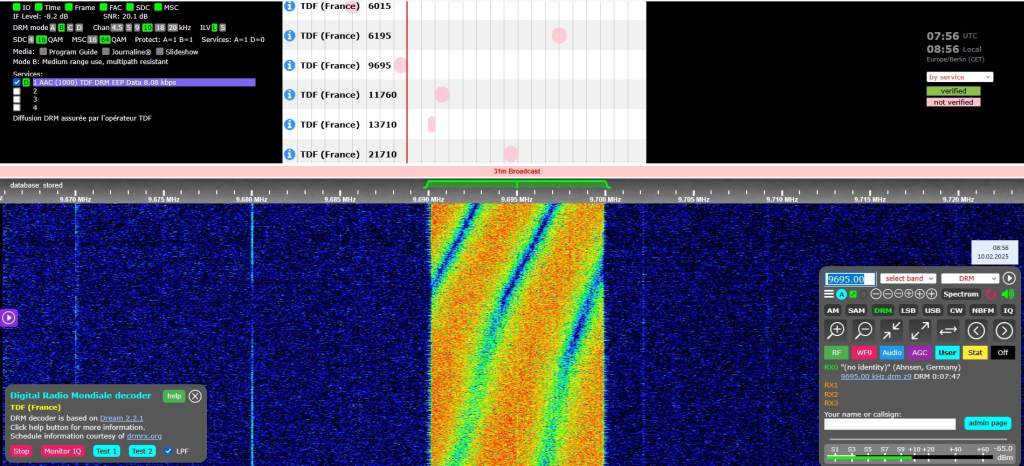Click the page left arrow icon

tap(977, 330)
